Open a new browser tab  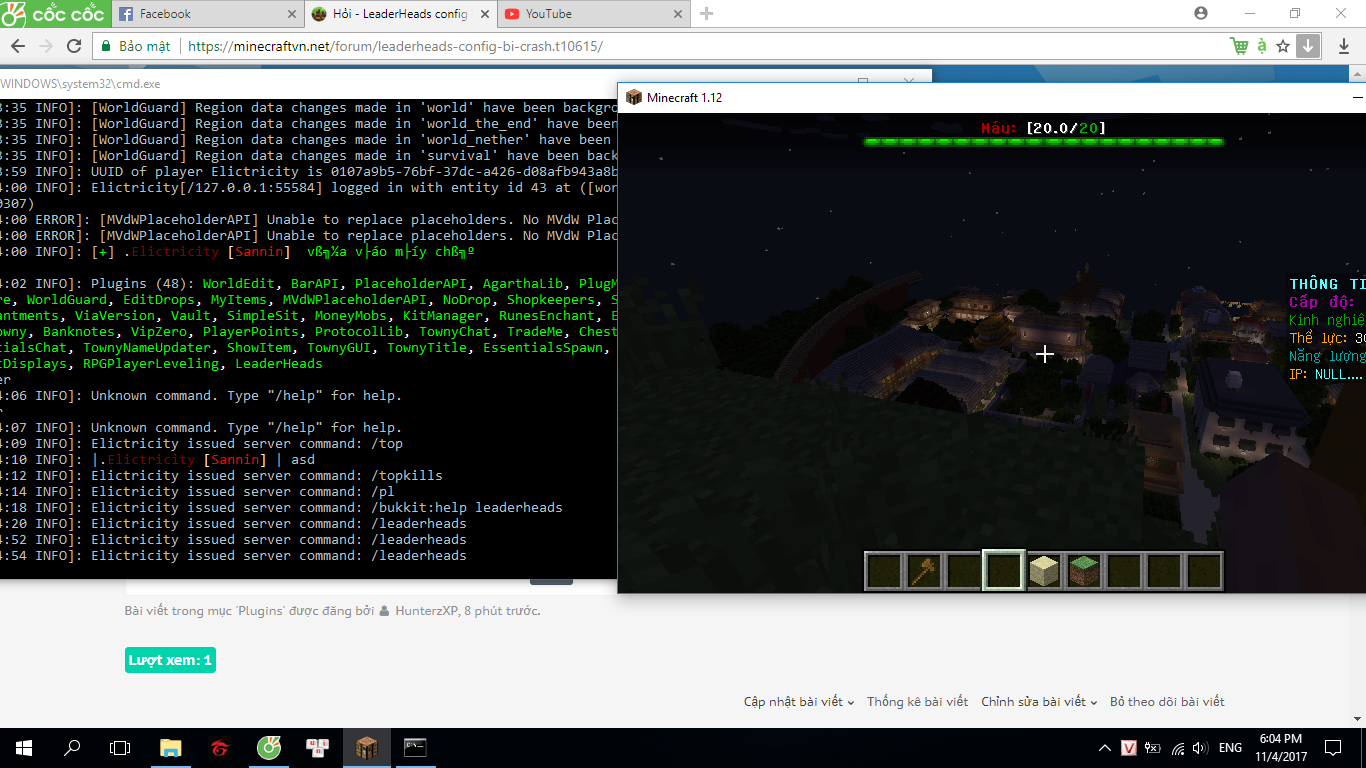pos(707,14)
